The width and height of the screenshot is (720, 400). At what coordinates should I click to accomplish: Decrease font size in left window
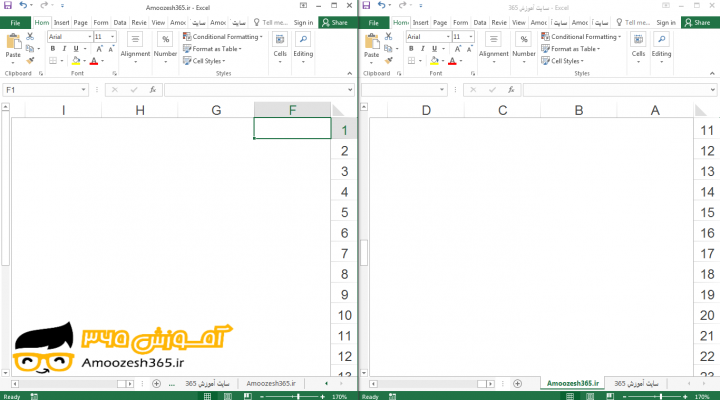(x=111, y=48)
